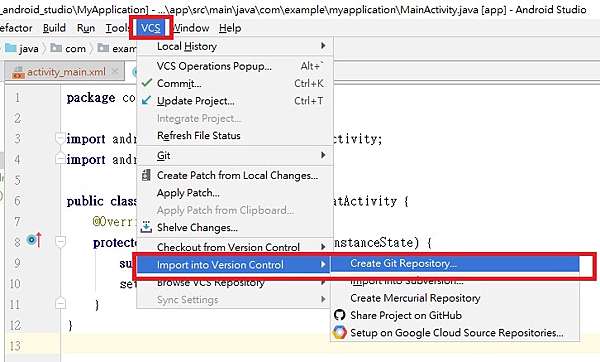Click the green Commit checkmark icon
The width and height of the screenshot is (600, 362).
[147, 83]
